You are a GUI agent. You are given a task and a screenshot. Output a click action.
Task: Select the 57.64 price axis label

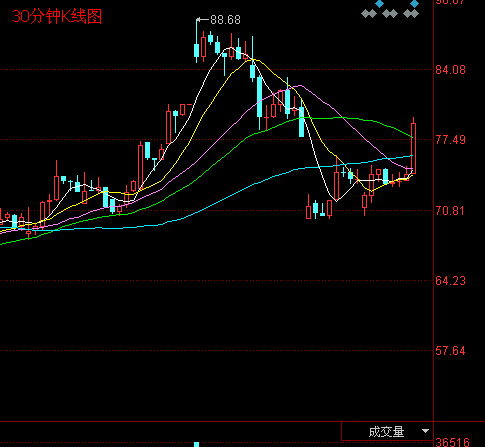pos(450,351)
